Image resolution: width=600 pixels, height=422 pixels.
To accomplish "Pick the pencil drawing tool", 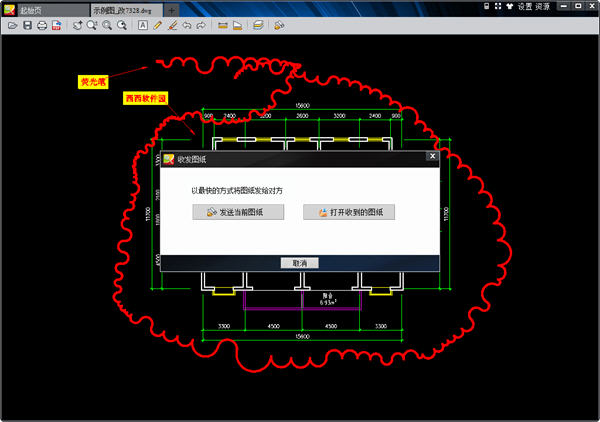I will (x=158, y=25).
